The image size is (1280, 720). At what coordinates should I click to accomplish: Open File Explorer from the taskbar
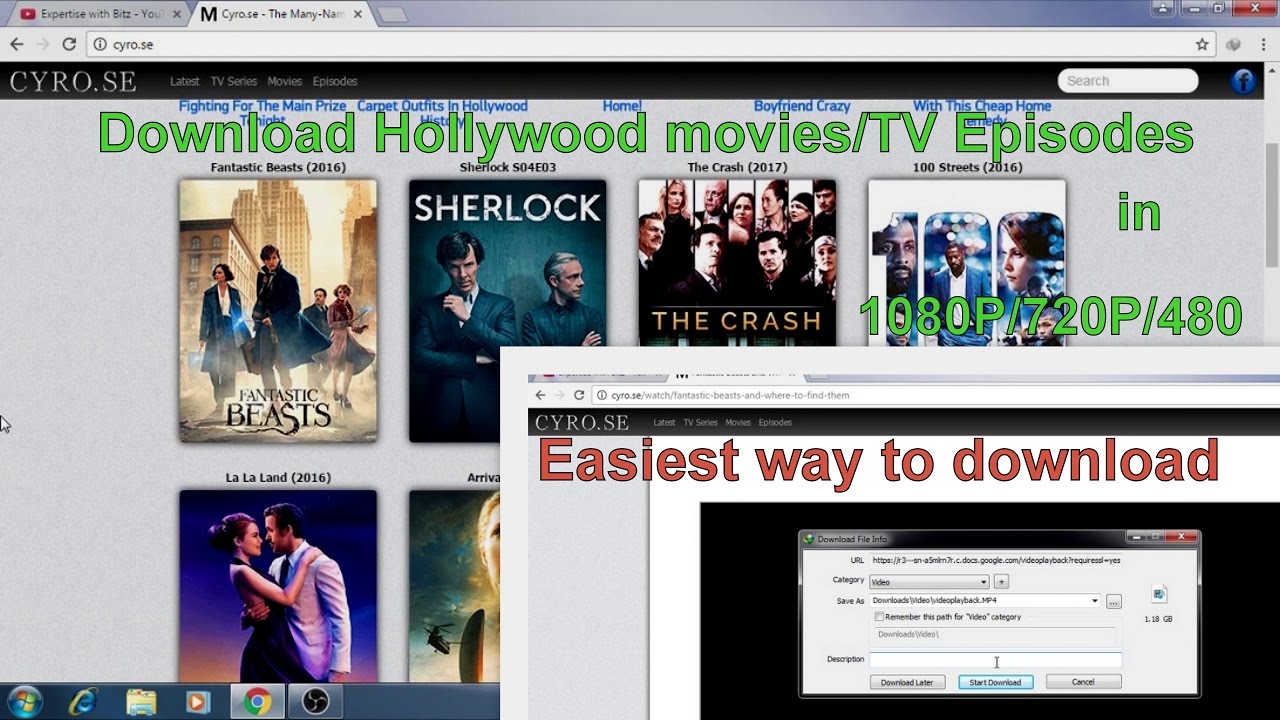coord(141,702)
